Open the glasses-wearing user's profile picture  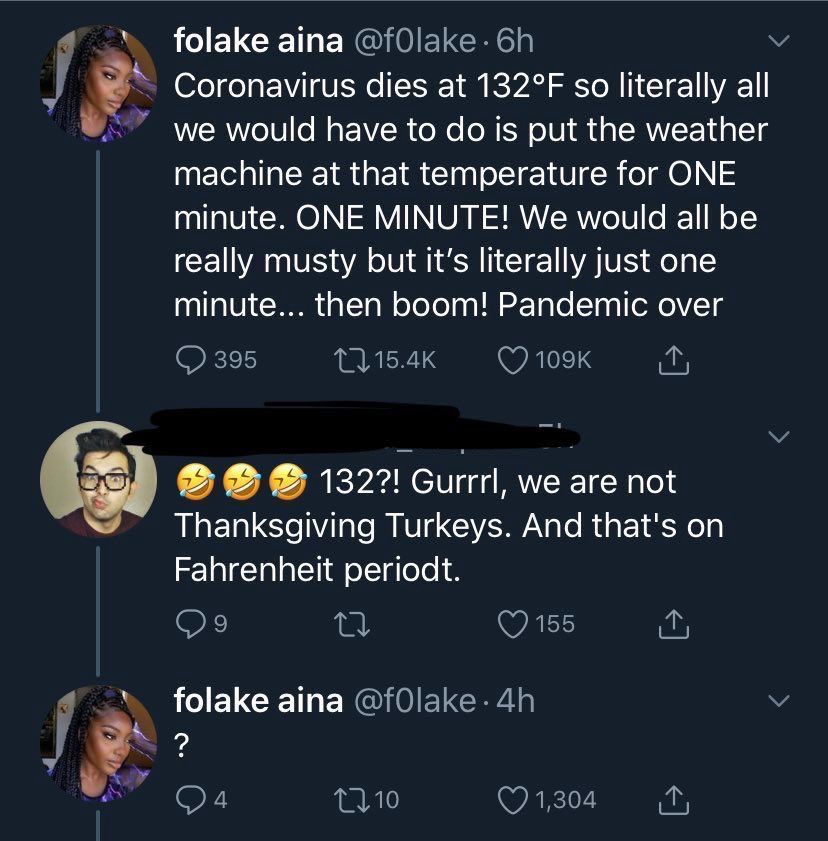99,479
